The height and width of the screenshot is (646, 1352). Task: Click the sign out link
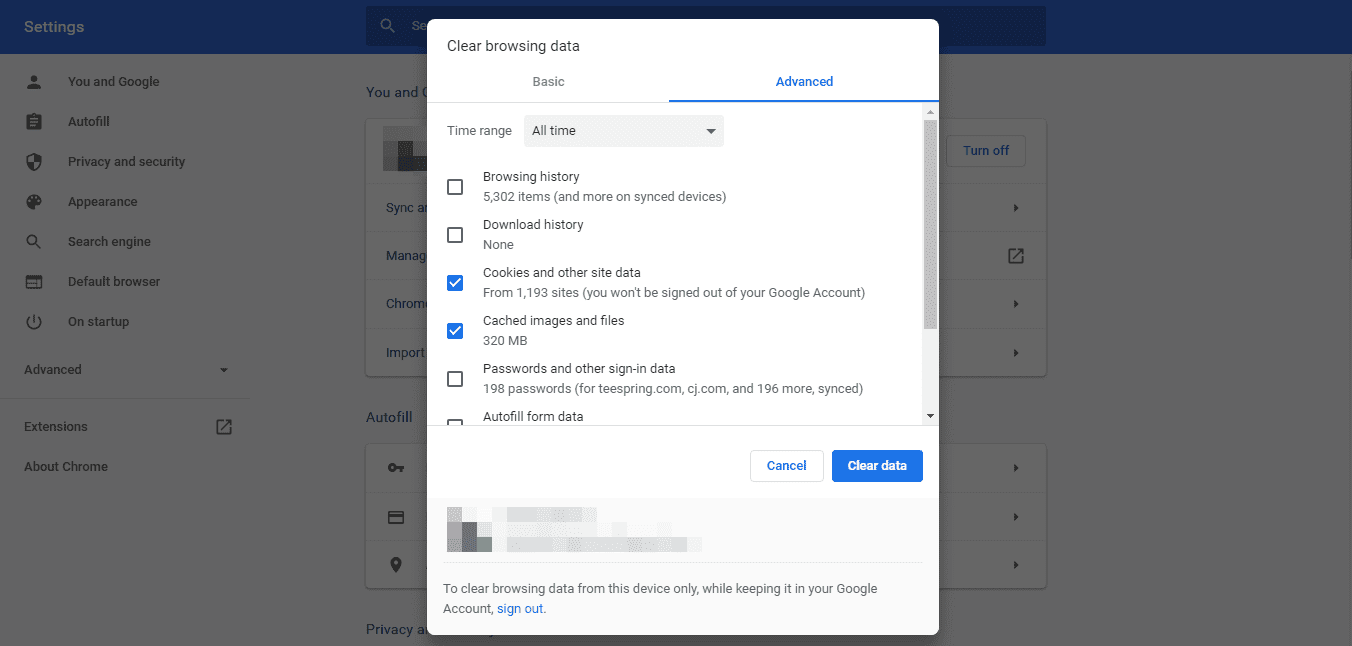tap(521, 609)
